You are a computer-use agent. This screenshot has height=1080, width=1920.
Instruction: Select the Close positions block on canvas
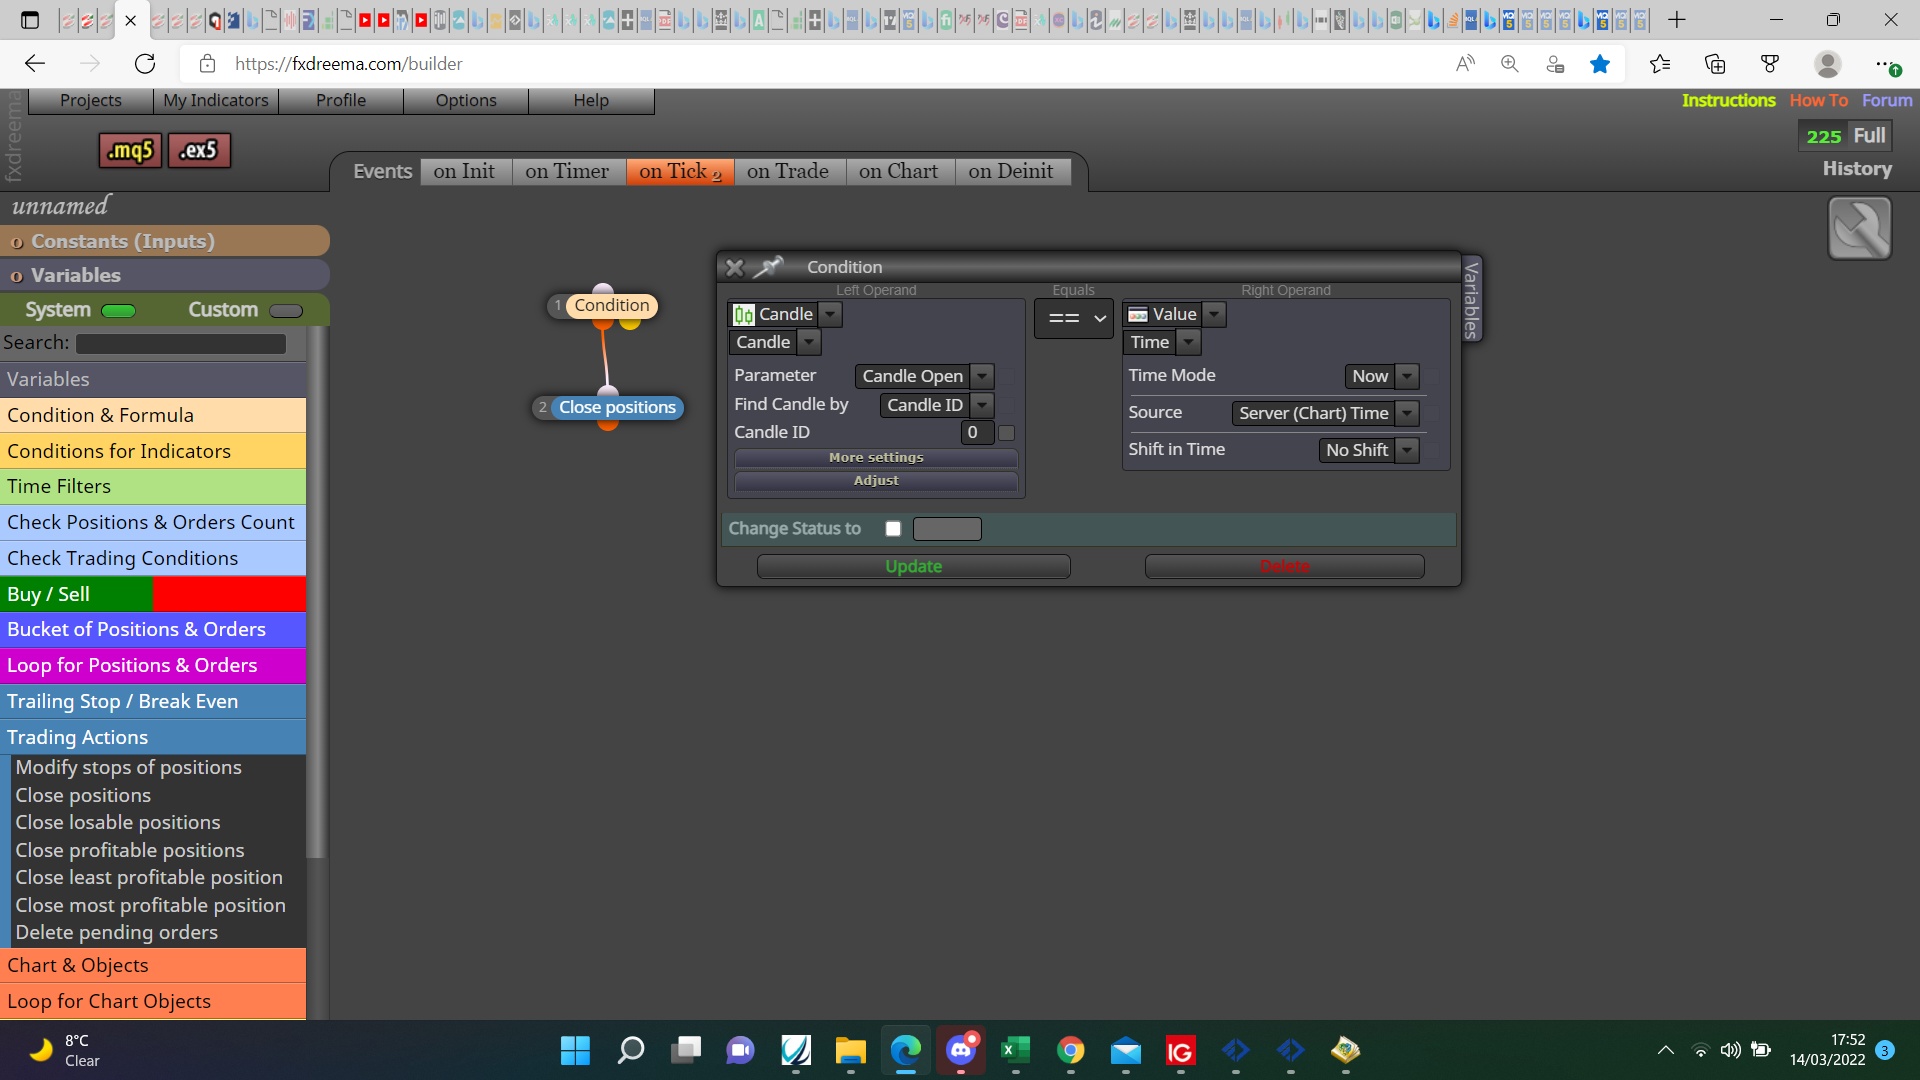[x=617, y=408]
